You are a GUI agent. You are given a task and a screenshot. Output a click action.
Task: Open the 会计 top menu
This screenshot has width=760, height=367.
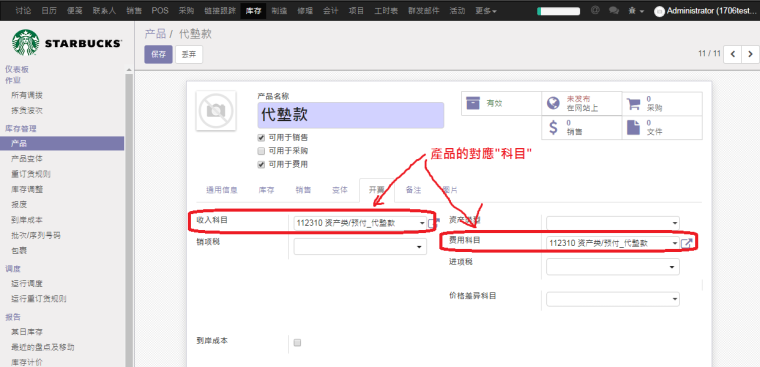tap(331, 11)
